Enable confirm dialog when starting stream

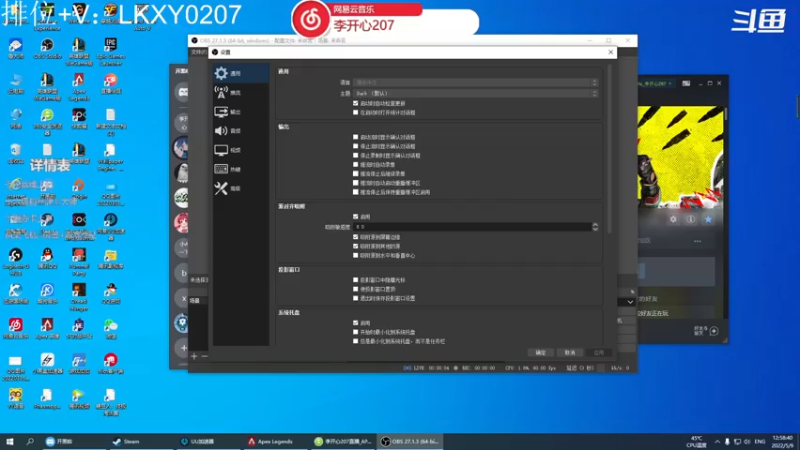[x=356, y=137]
